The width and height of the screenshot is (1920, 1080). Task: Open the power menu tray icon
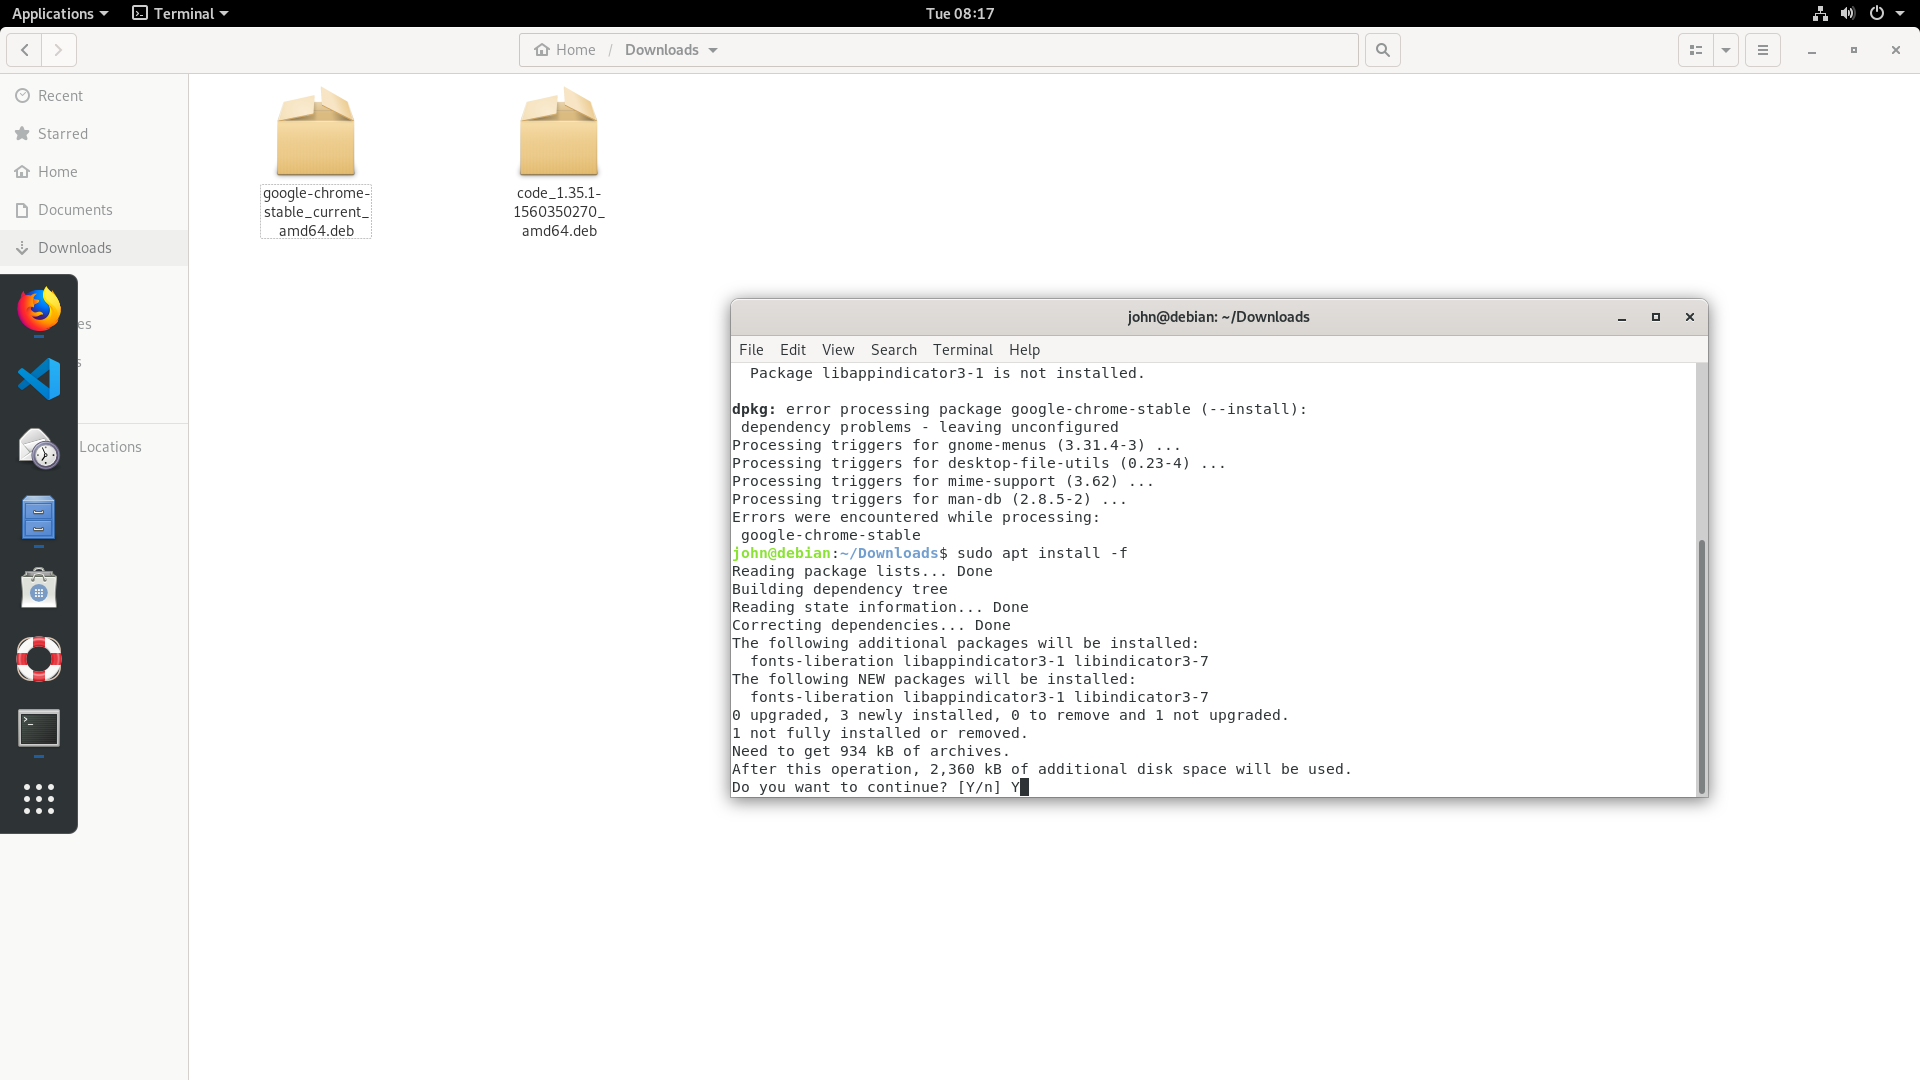[1876, 13]
